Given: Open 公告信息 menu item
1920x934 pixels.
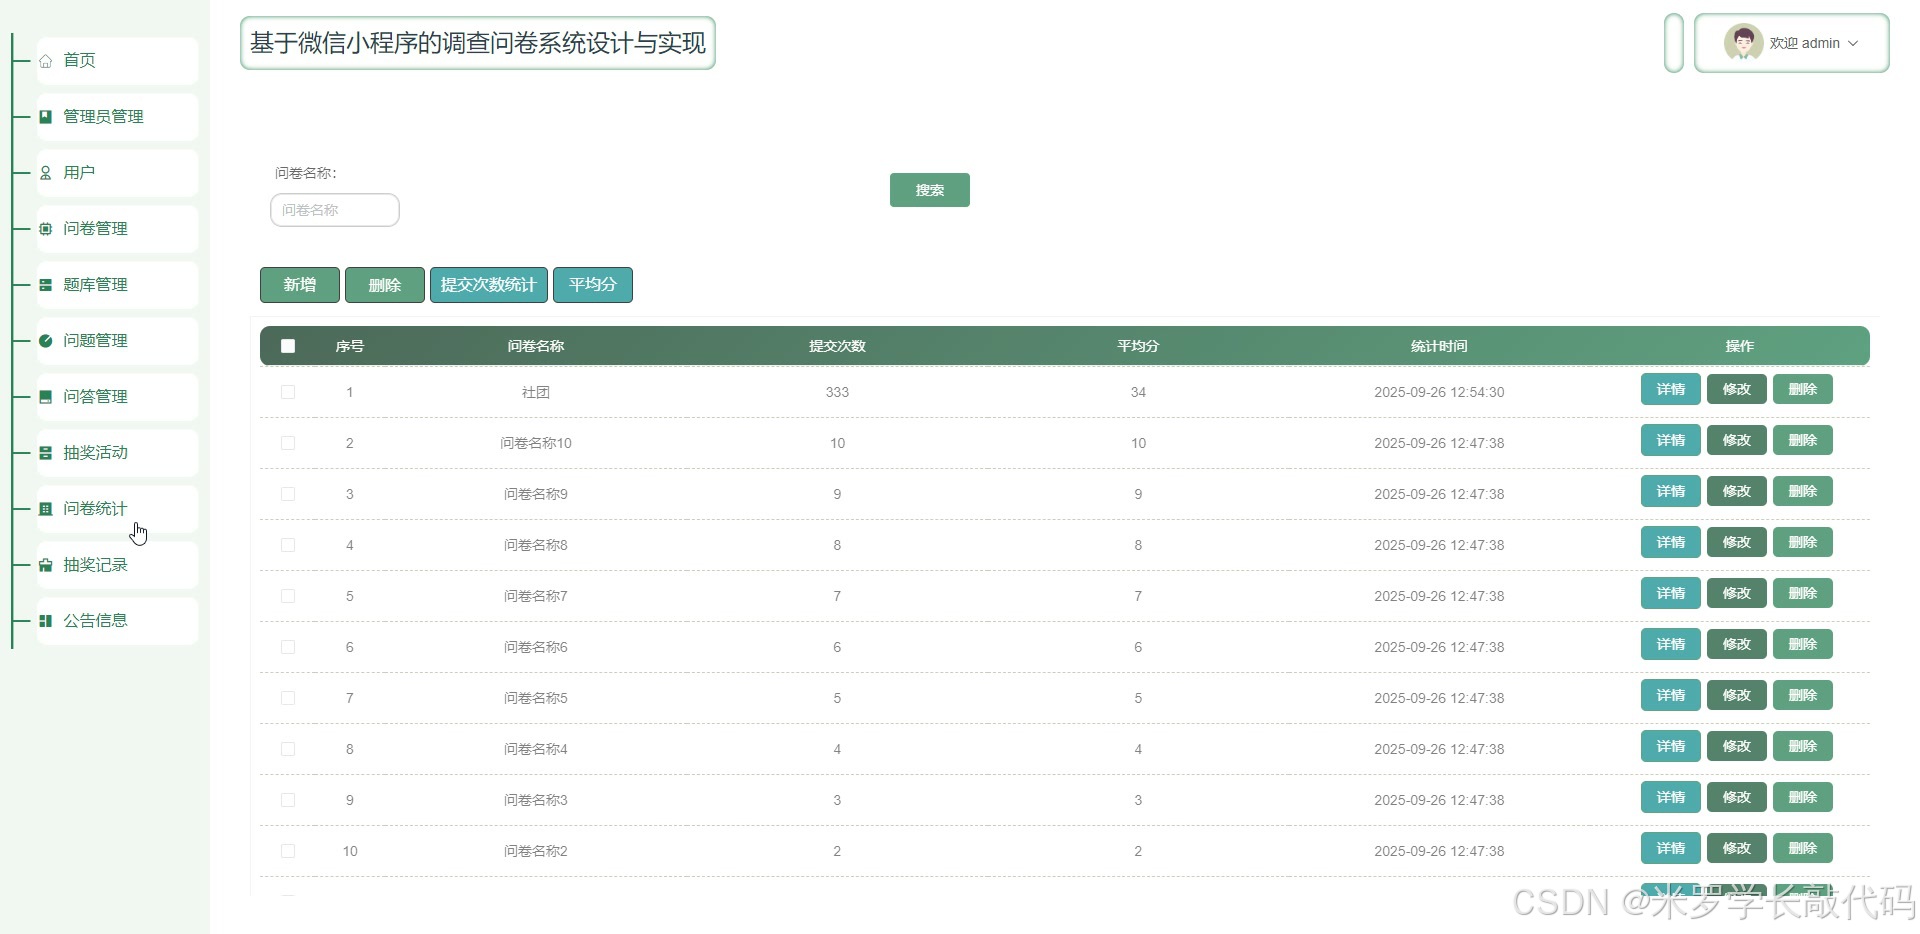Looking at the screenshot, I should coord(117,621).
